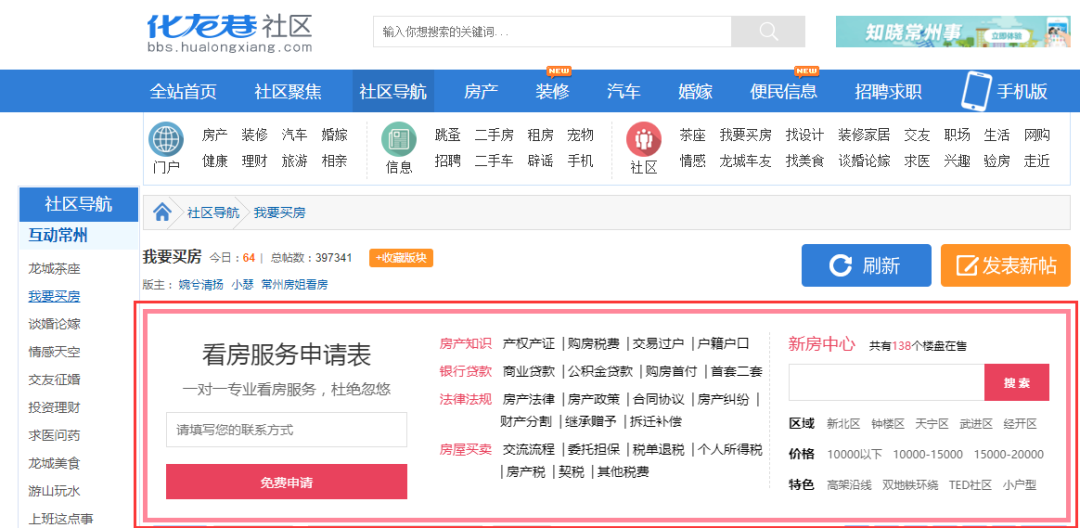Open 便民信息 in the navigation bar
1080x528 pixels.
point(783,92)
